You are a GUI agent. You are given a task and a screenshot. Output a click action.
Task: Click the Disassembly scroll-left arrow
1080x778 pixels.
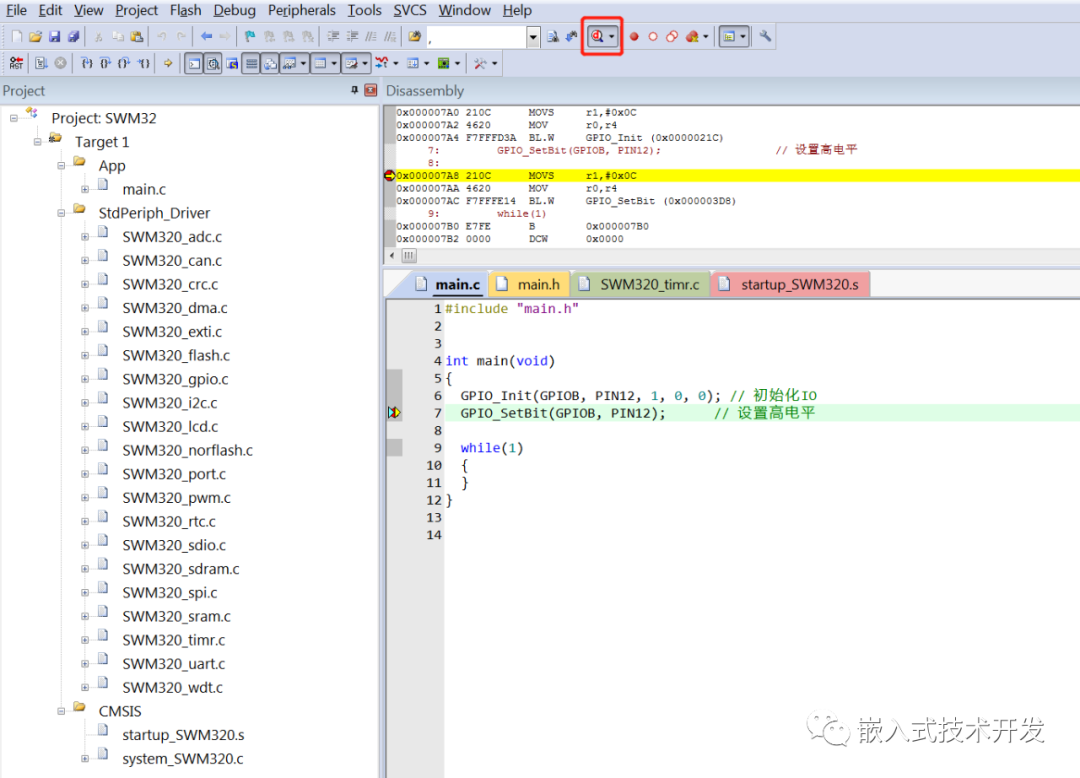392,256
